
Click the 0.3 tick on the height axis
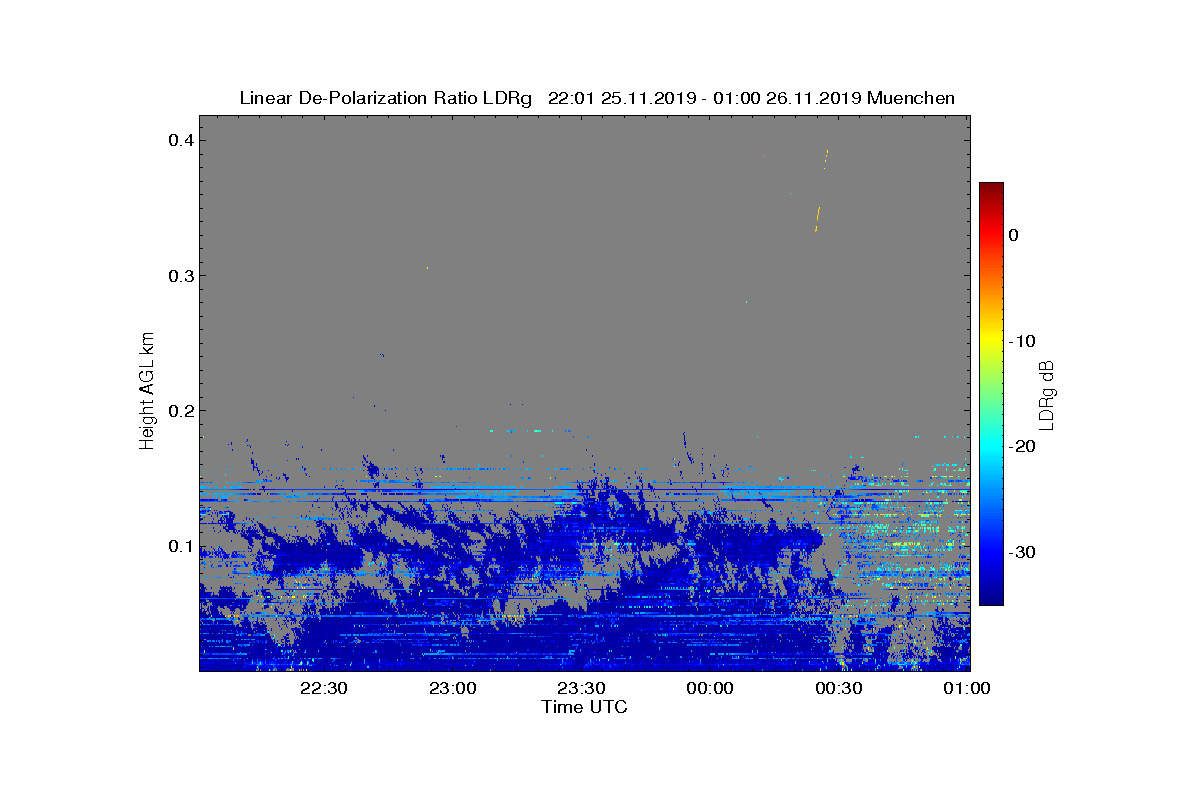click(x=180, y=275)
